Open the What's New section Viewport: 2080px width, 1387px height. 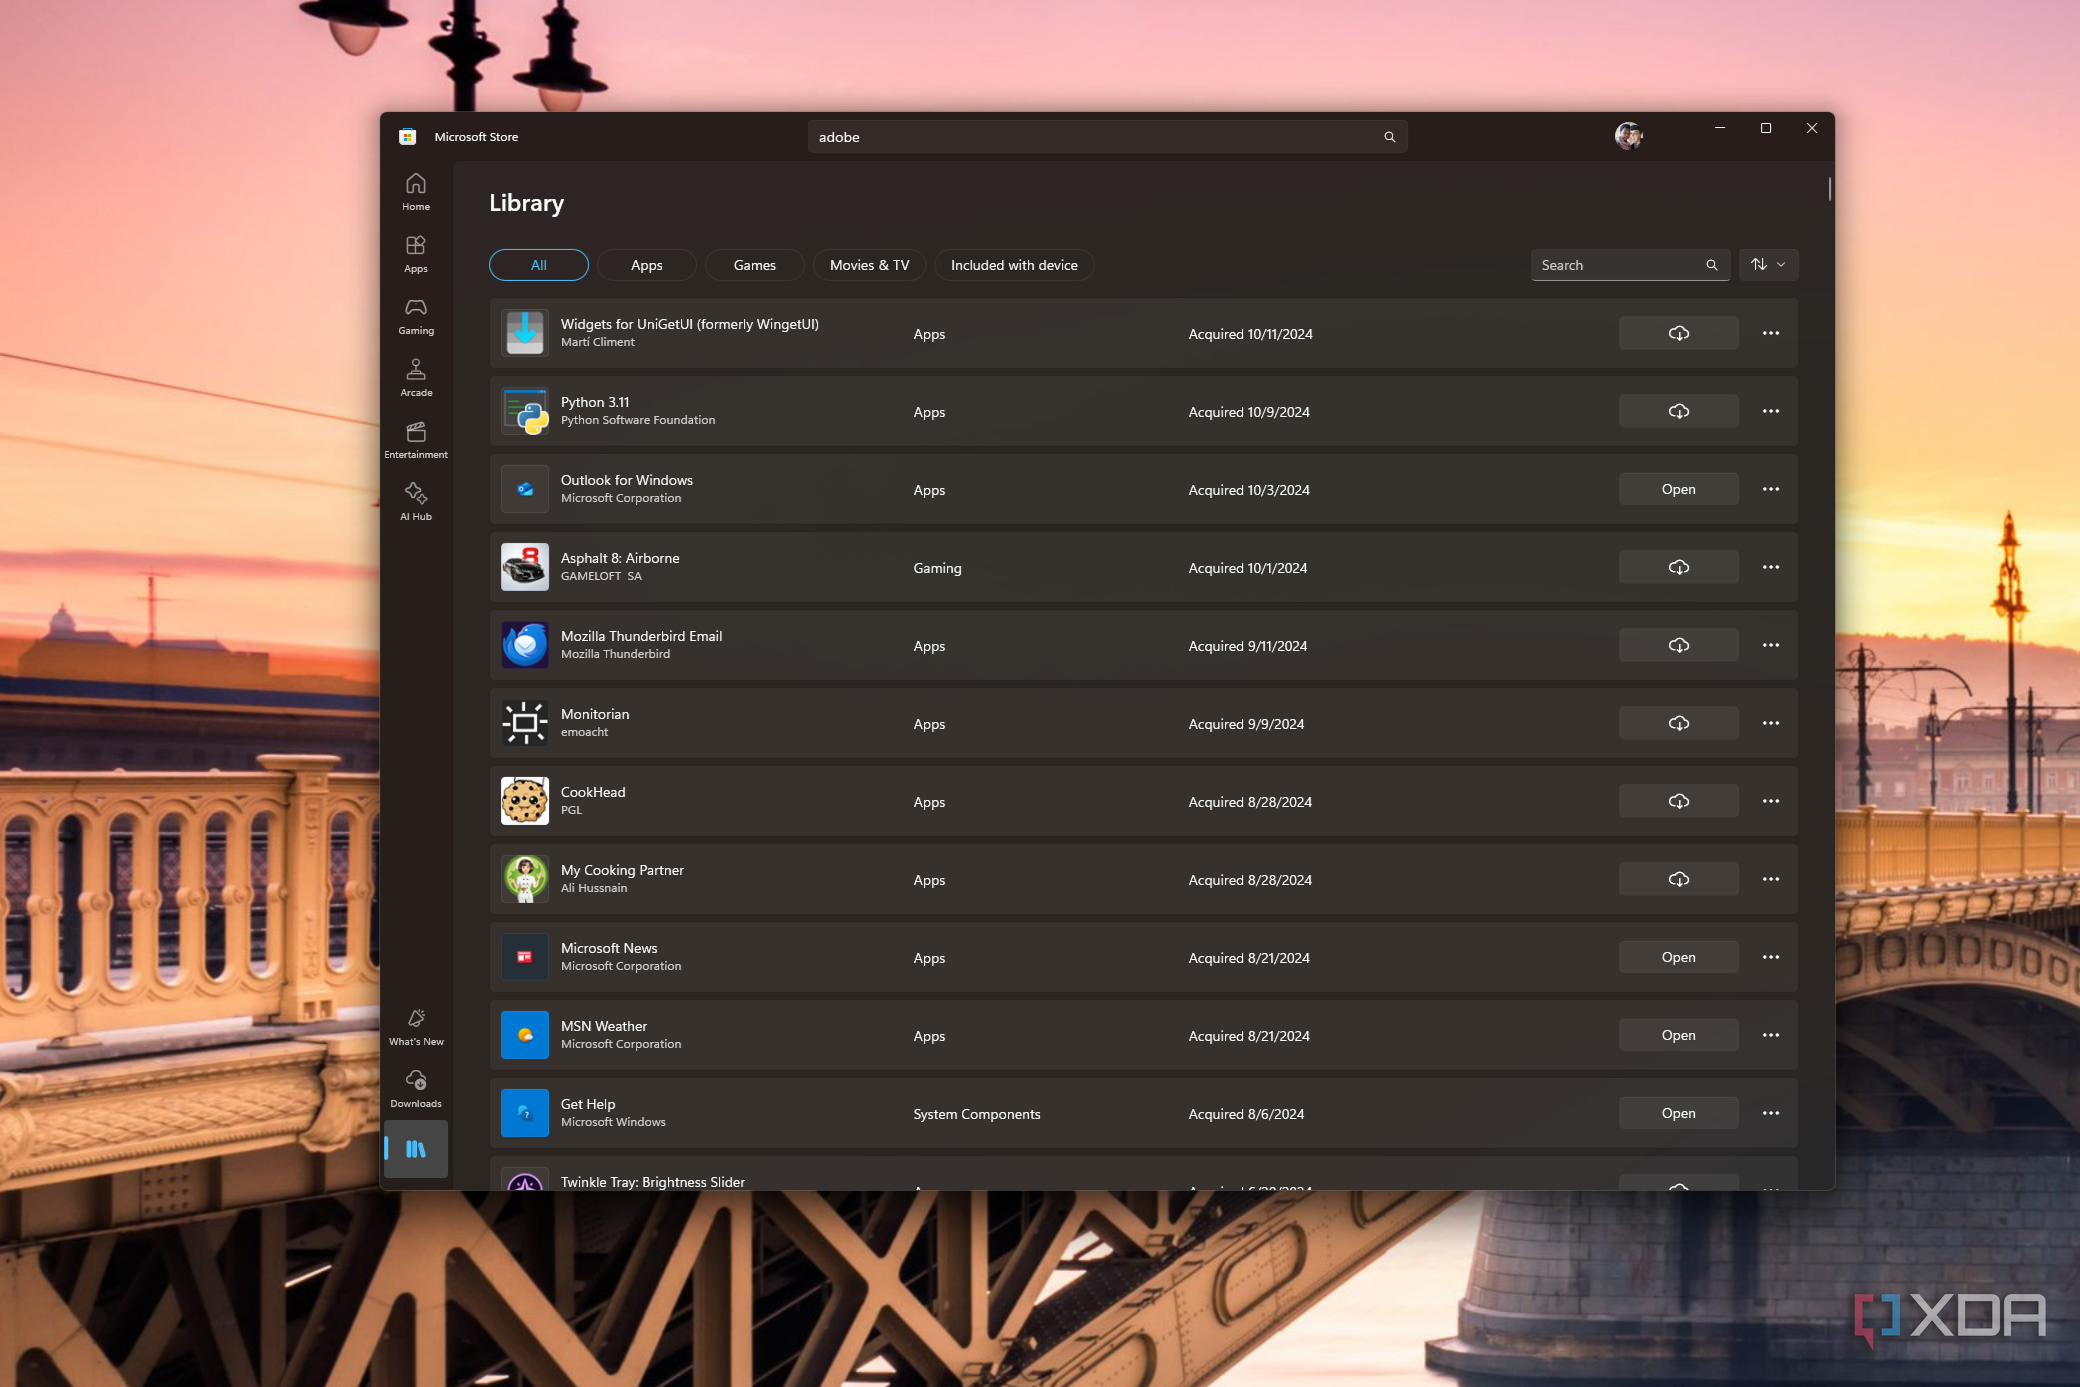click(415, 1025)
